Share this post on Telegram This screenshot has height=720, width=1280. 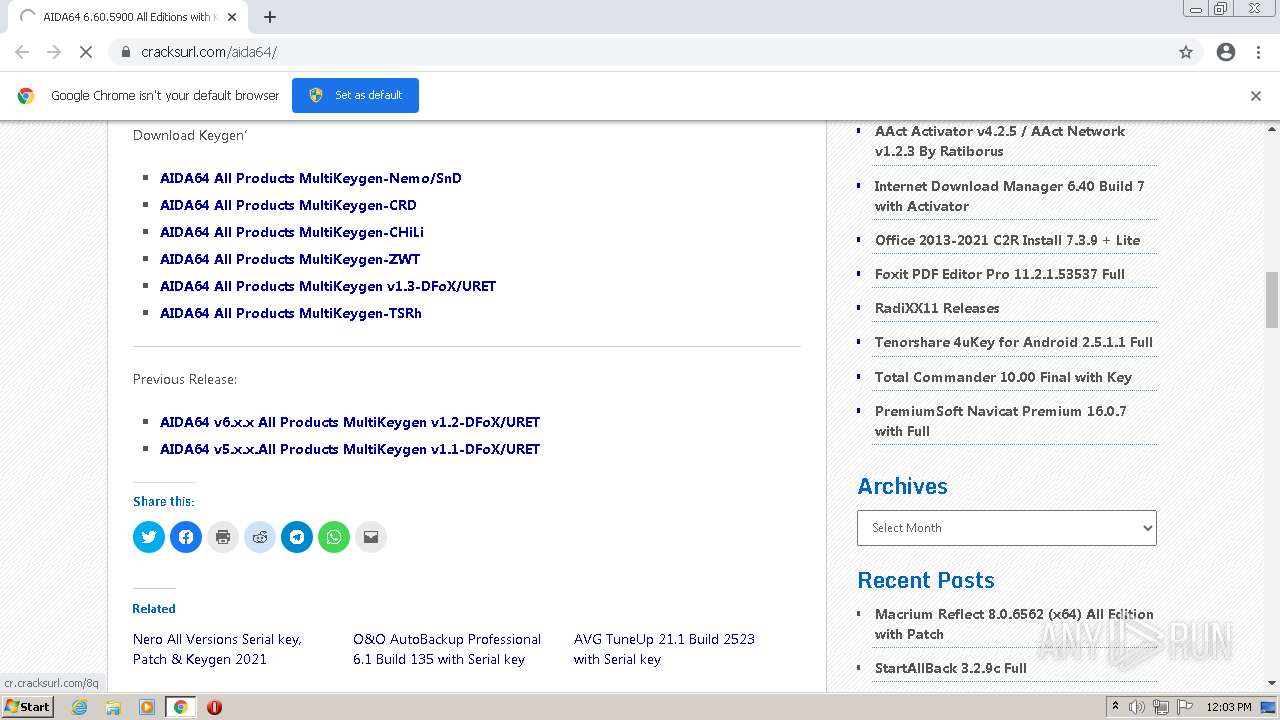(297, 537)
